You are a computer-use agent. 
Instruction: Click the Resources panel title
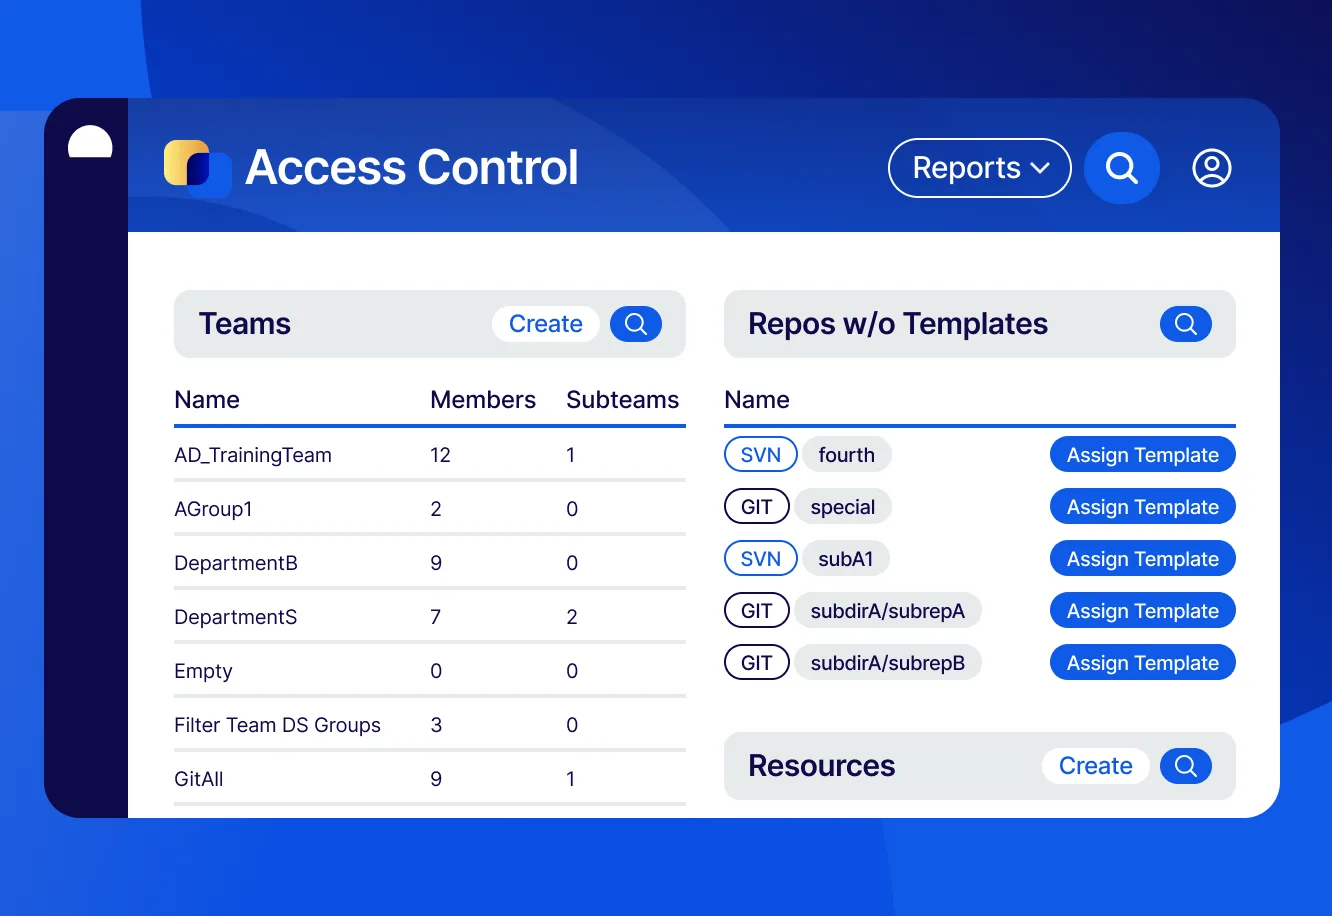coord(822,766)
